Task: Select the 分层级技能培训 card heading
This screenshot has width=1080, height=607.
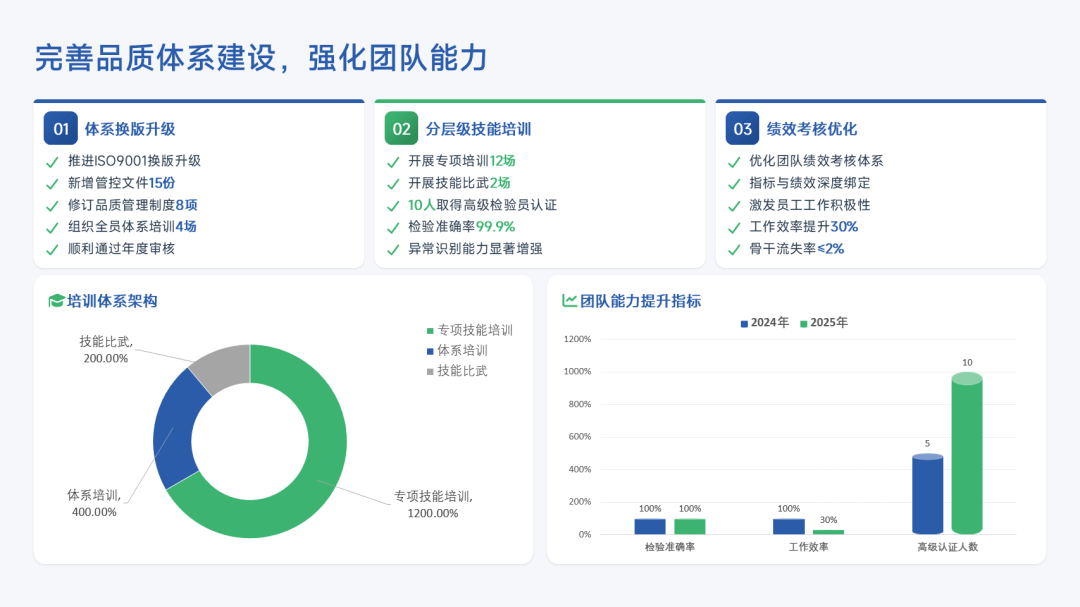Action: coord(478,129)
